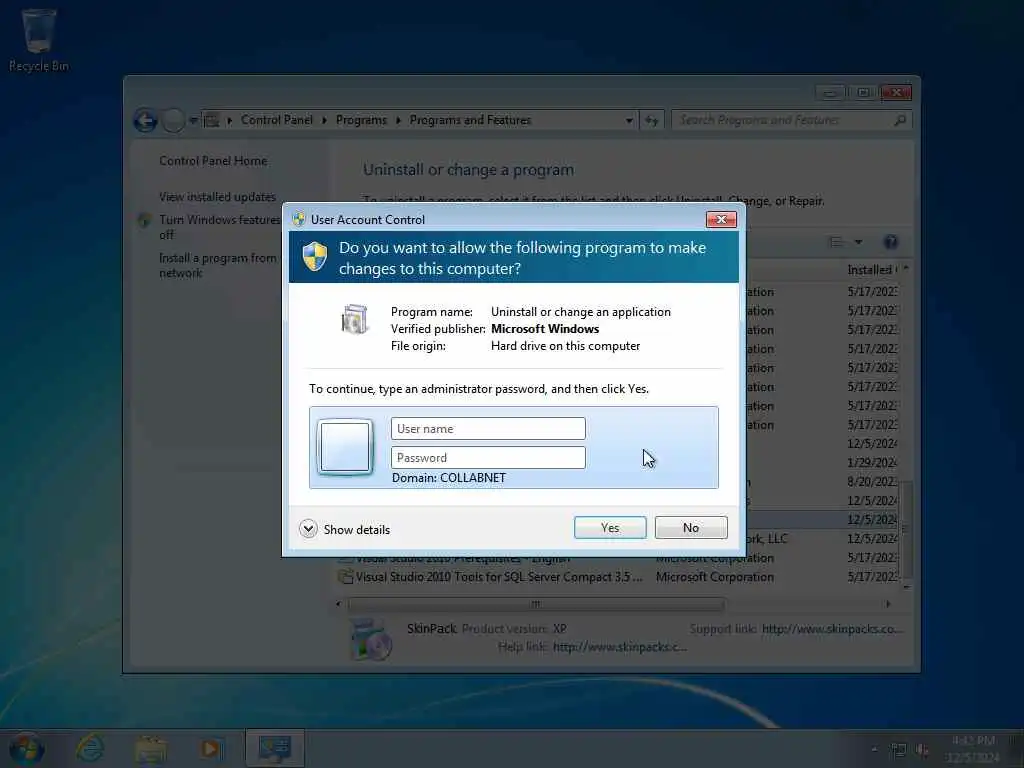
Task: Sort by the Installed On column header
Action: [x=872, y=270]
